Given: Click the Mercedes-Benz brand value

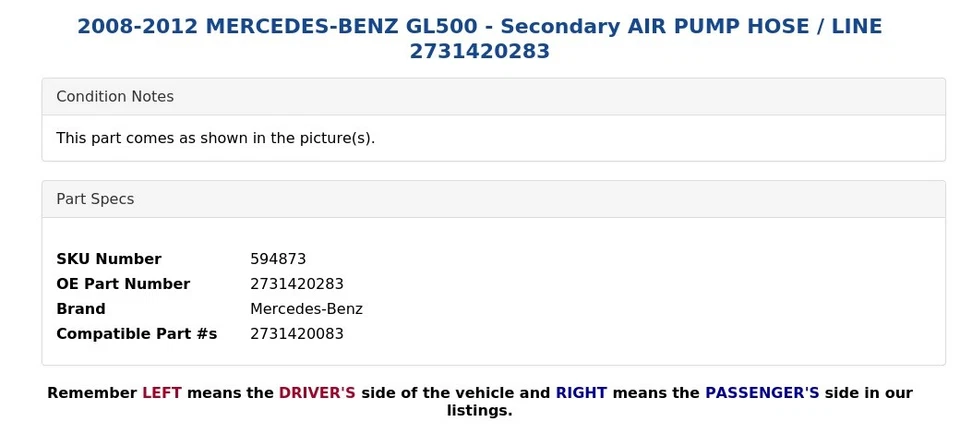Looking at the screenshot, I should (x=306, y=309).
